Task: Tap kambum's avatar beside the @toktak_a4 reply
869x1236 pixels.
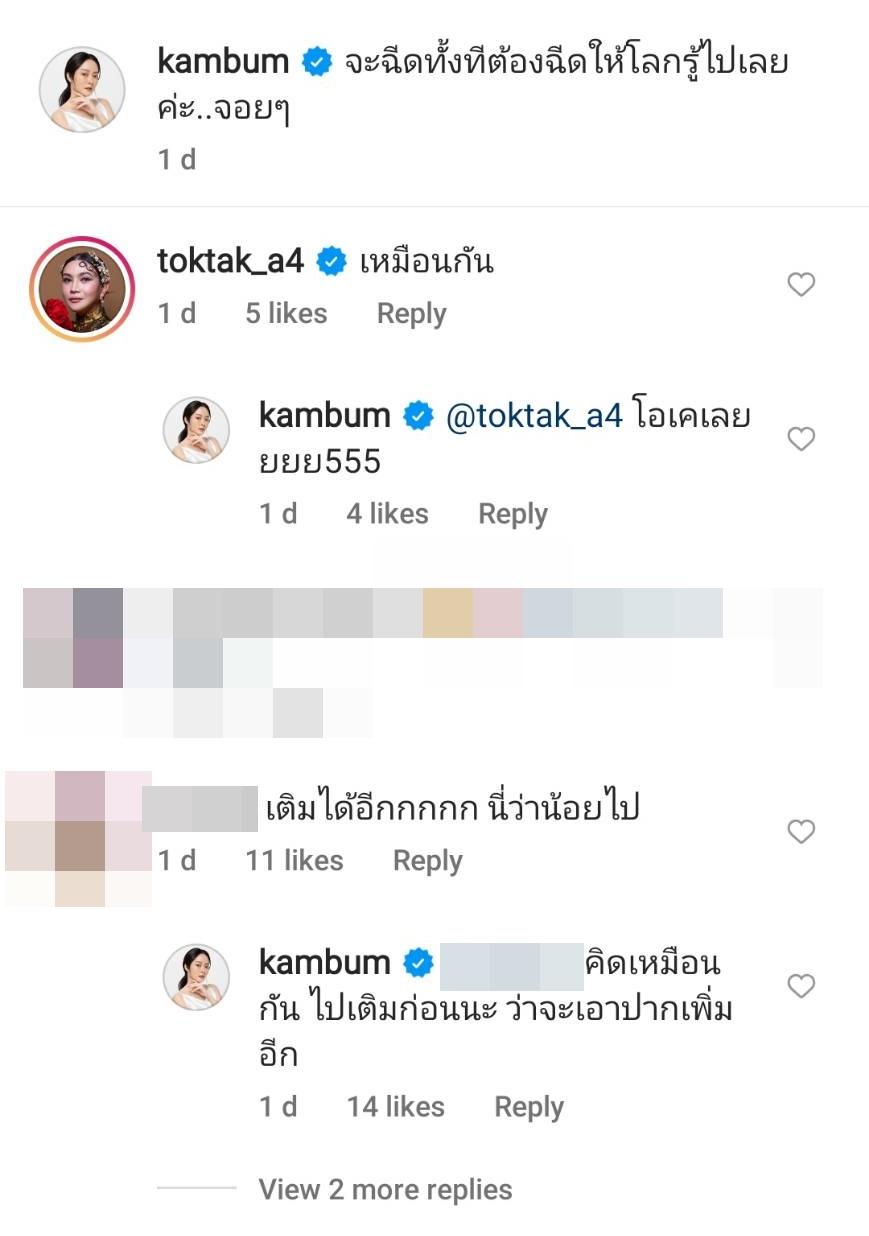Action: (197, 429)
